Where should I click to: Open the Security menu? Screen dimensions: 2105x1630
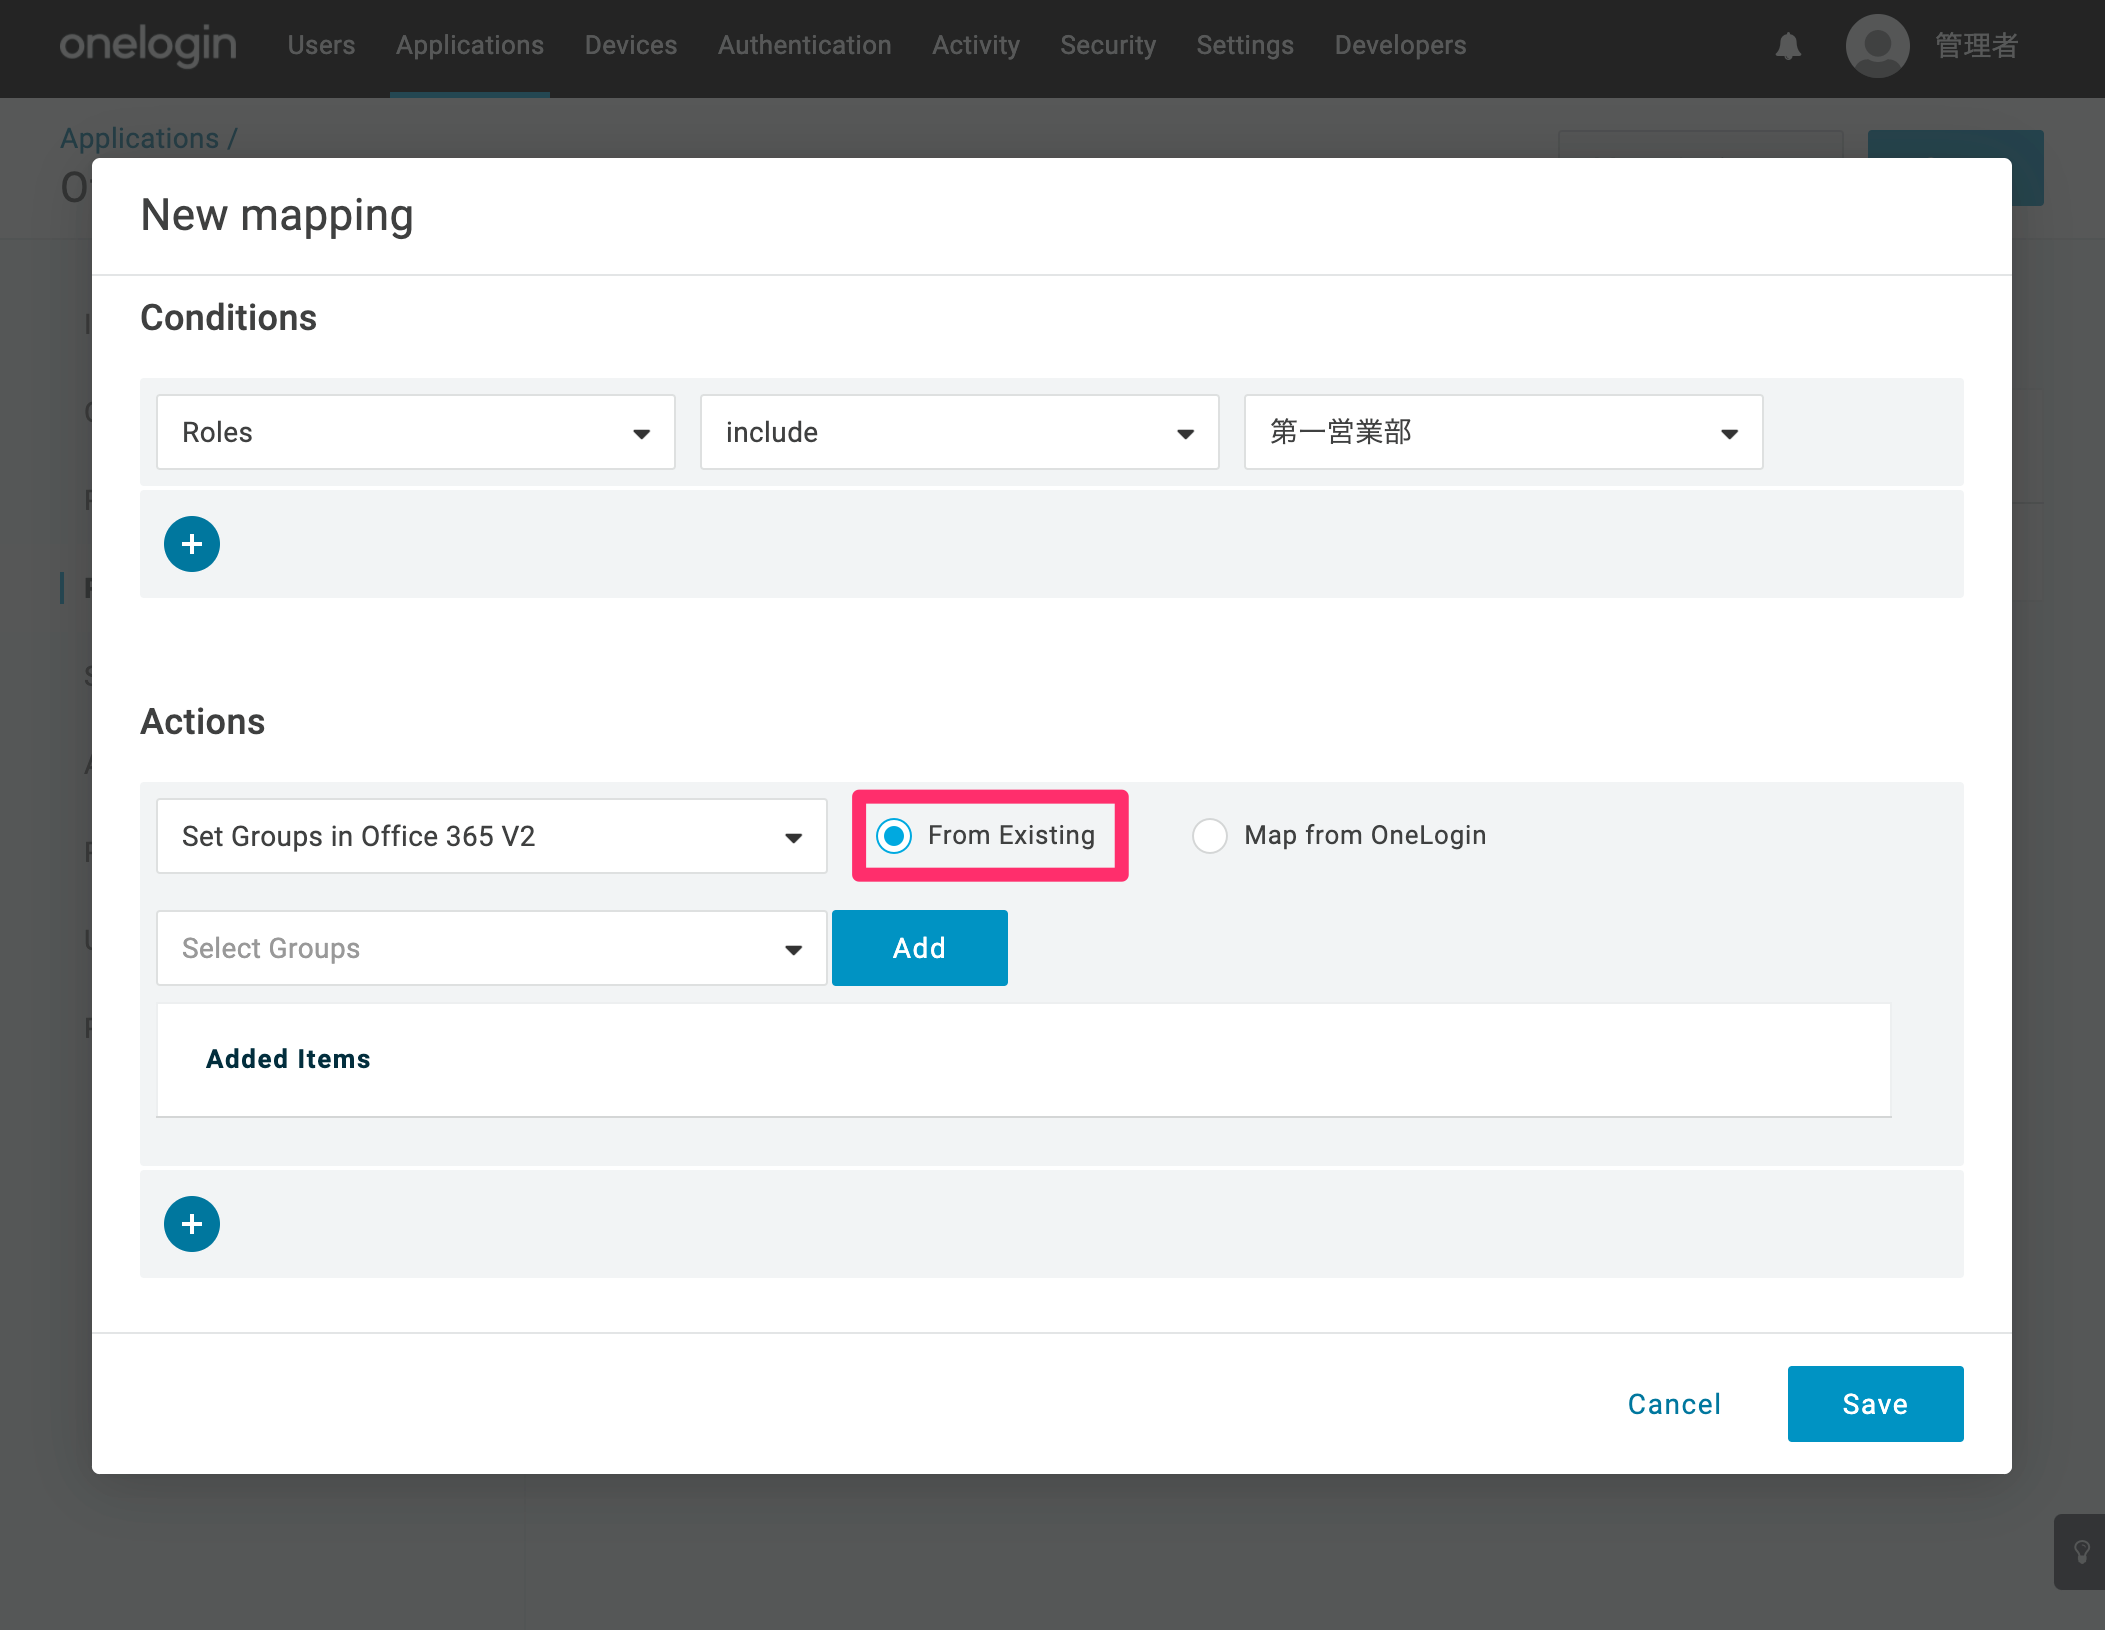(1108, 45)
